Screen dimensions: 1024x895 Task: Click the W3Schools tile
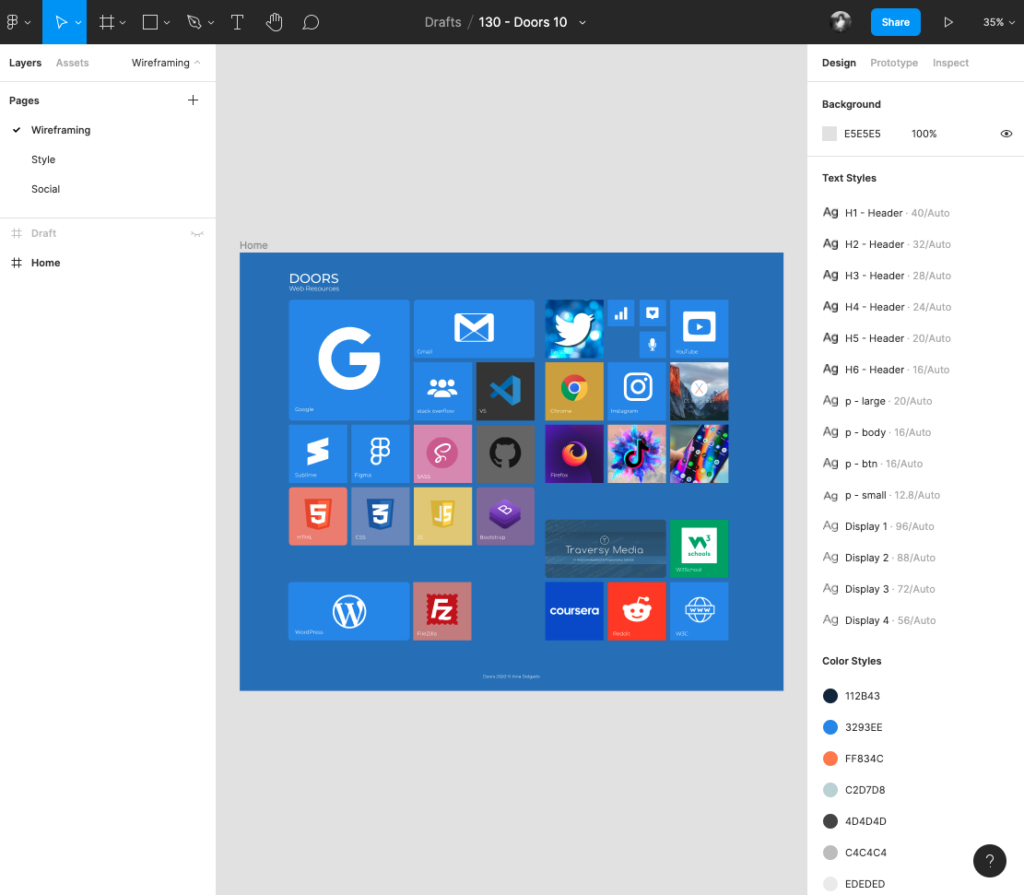tap(699, 549)
